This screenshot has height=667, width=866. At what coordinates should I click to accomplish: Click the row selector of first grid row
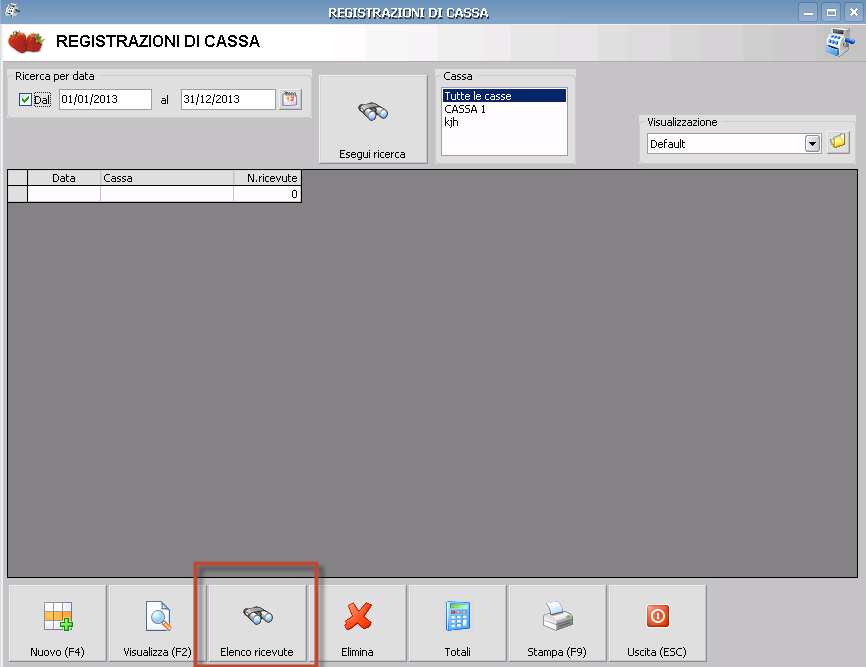(18, 194)
